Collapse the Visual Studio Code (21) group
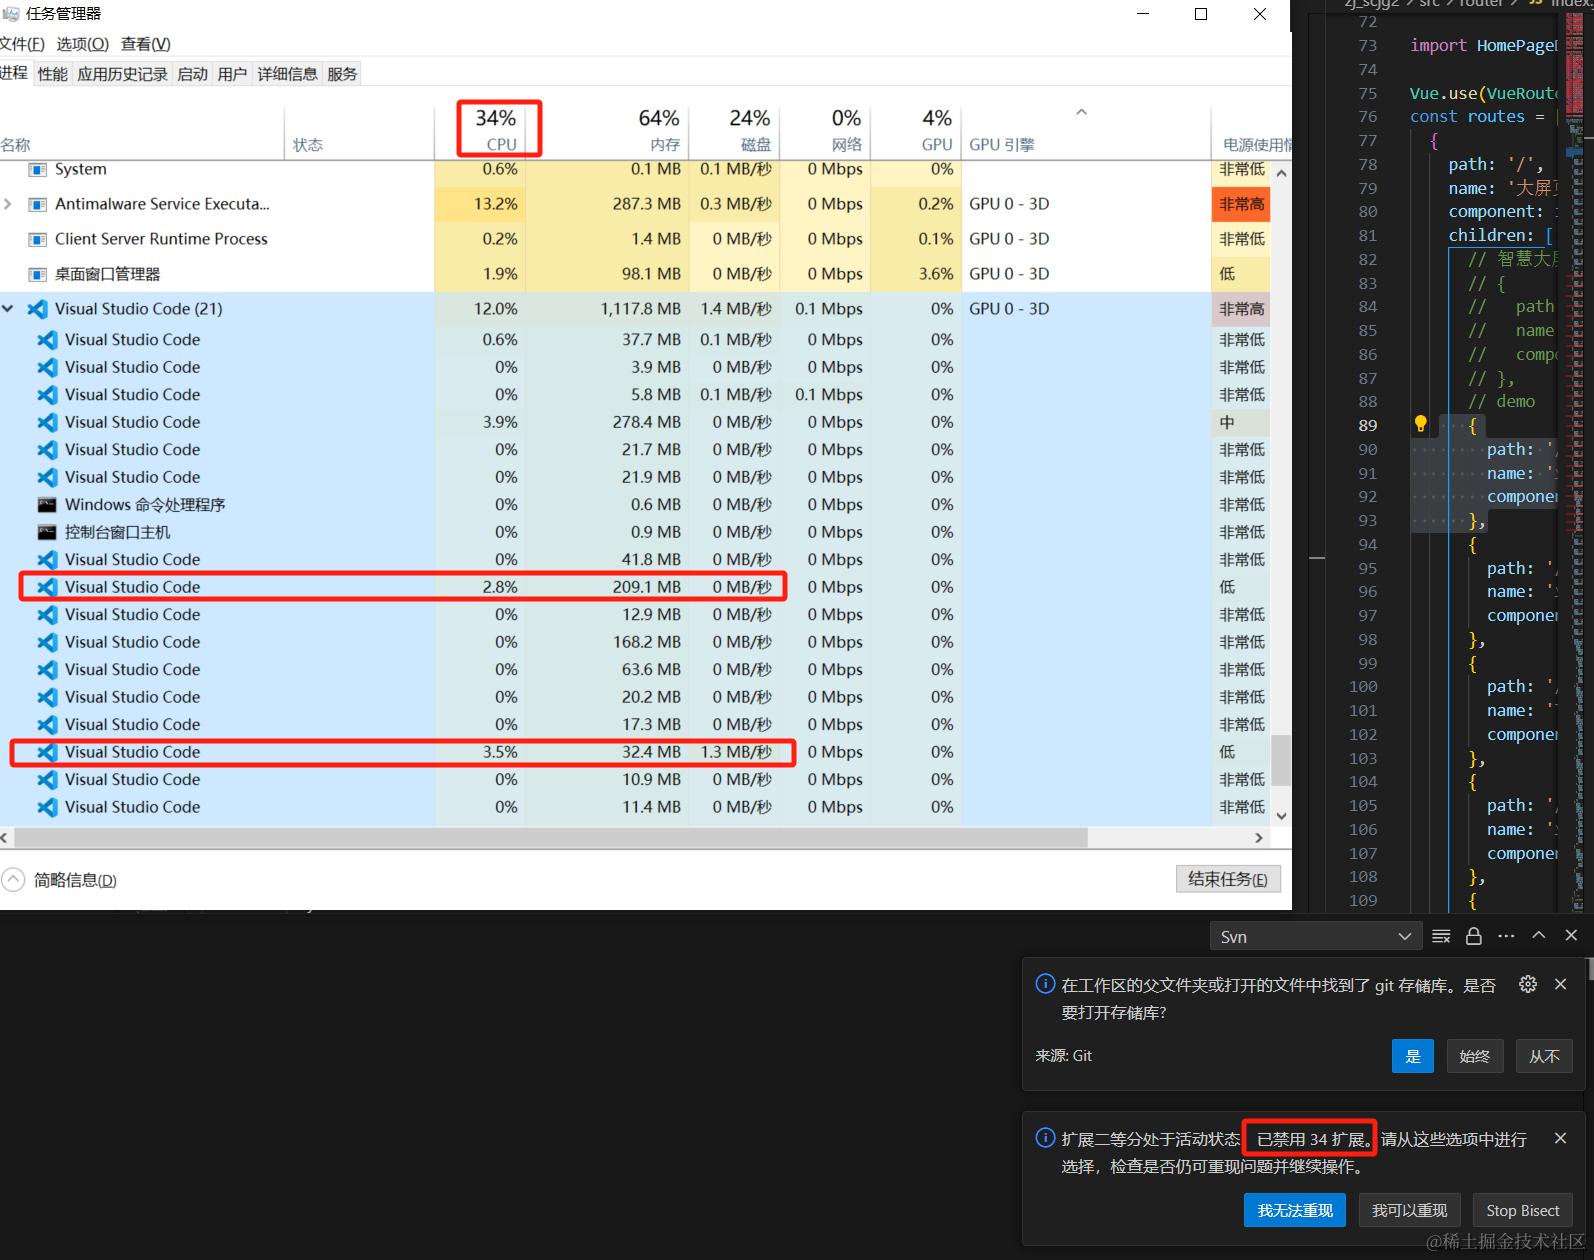Screen dimensions: 1594x1260 point(8,309)
